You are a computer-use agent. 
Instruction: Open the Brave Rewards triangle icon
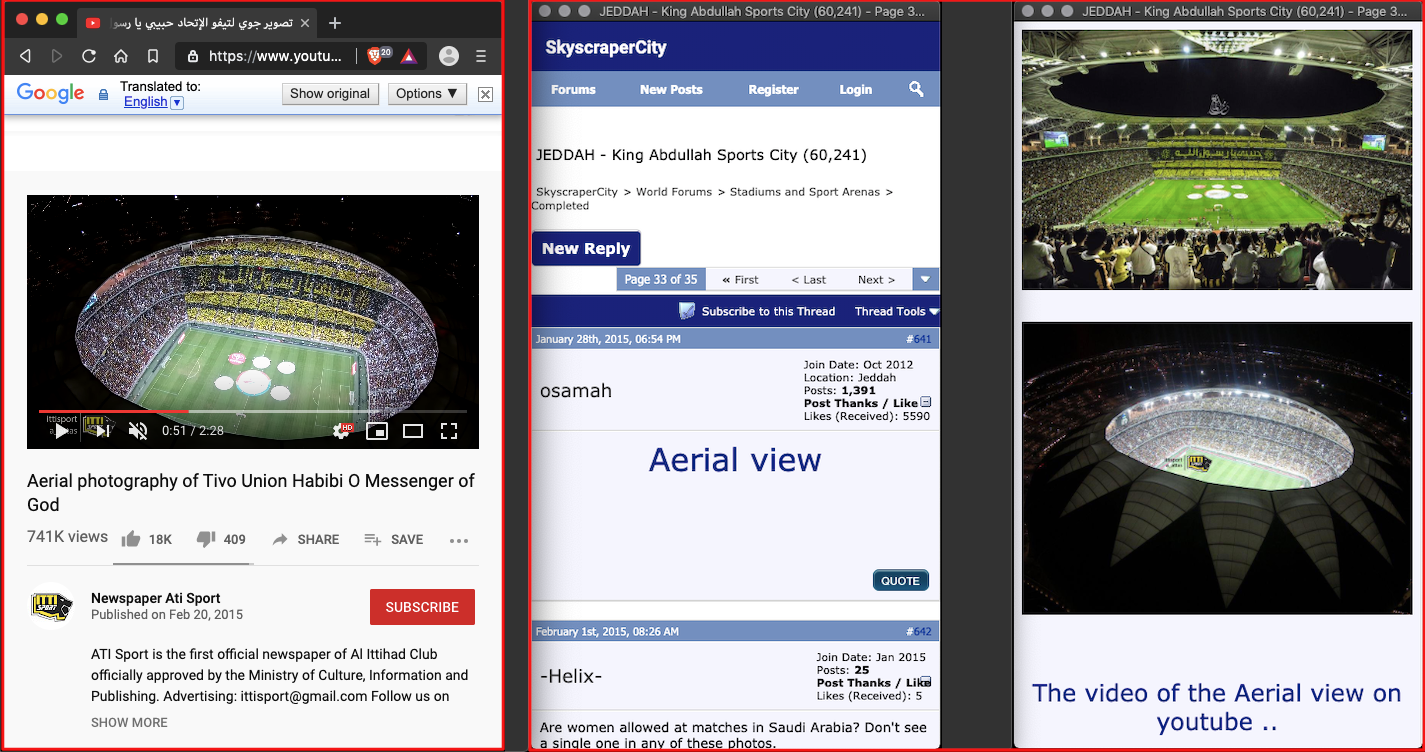click(x=408, y=56)
